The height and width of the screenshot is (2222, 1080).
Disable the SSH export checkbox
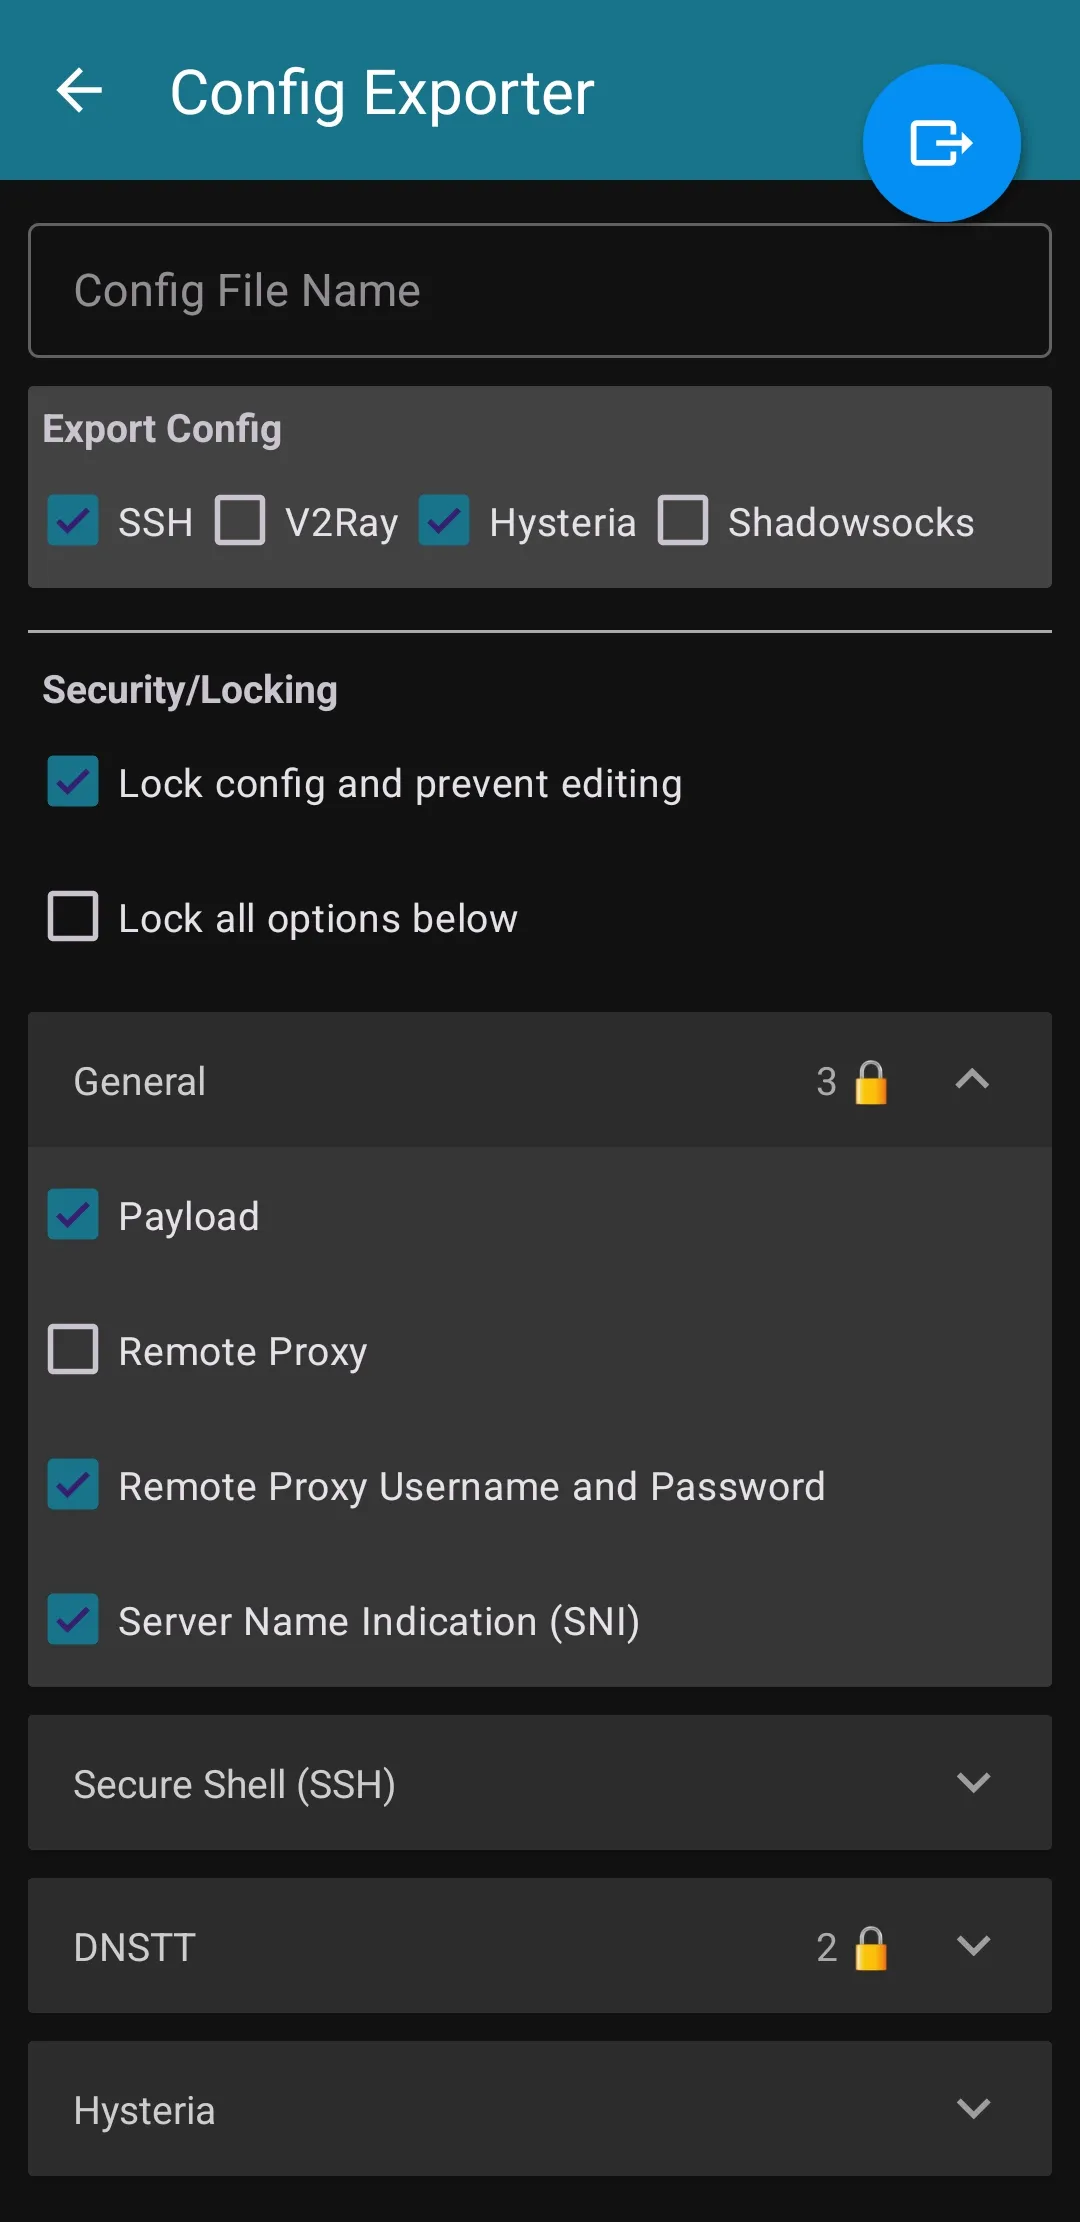pyautogui.click(x=72, y=521)
